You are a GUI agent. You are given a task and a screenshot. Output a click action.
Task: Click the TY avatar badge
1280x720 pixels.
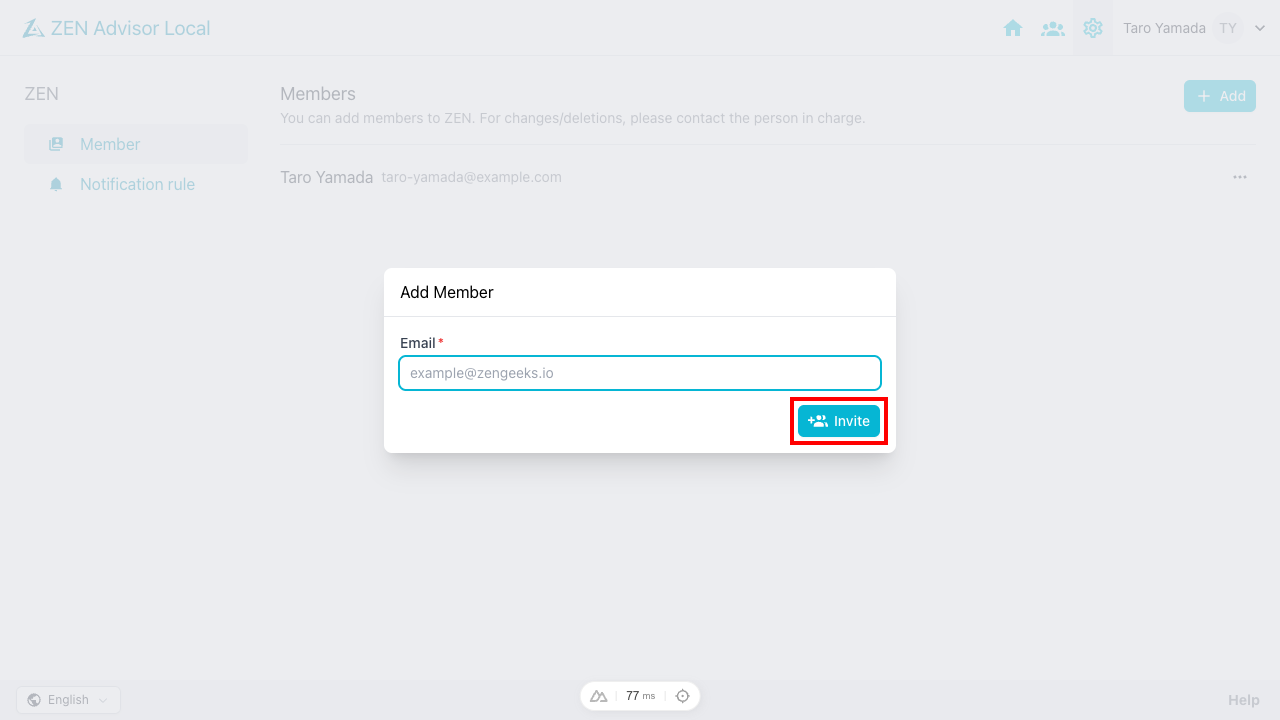(1227, 28)
